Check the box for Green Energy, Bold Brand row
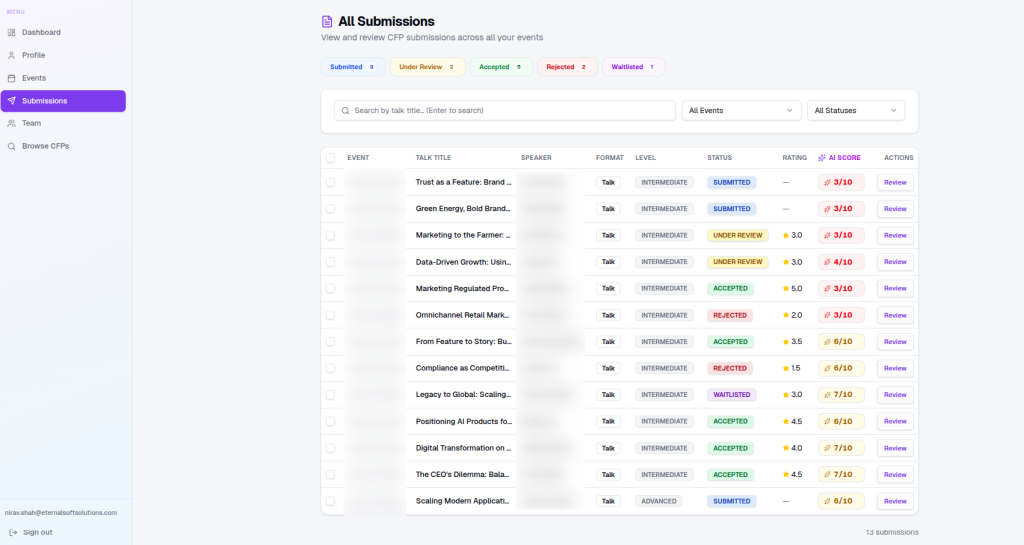The height and width of the screenshot is (545, 1024). 330,209
